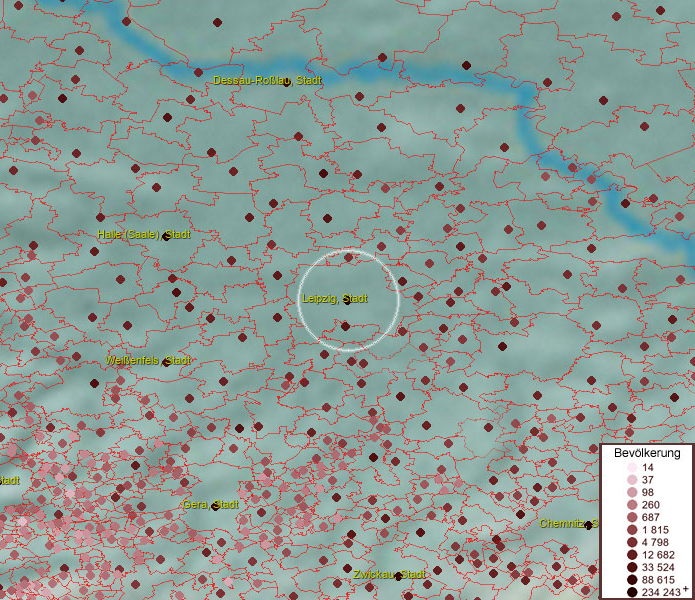The height and width of the screenshot is (600, 695).
Task: Click the plus sign after 234 243
Action: point(686,588)
